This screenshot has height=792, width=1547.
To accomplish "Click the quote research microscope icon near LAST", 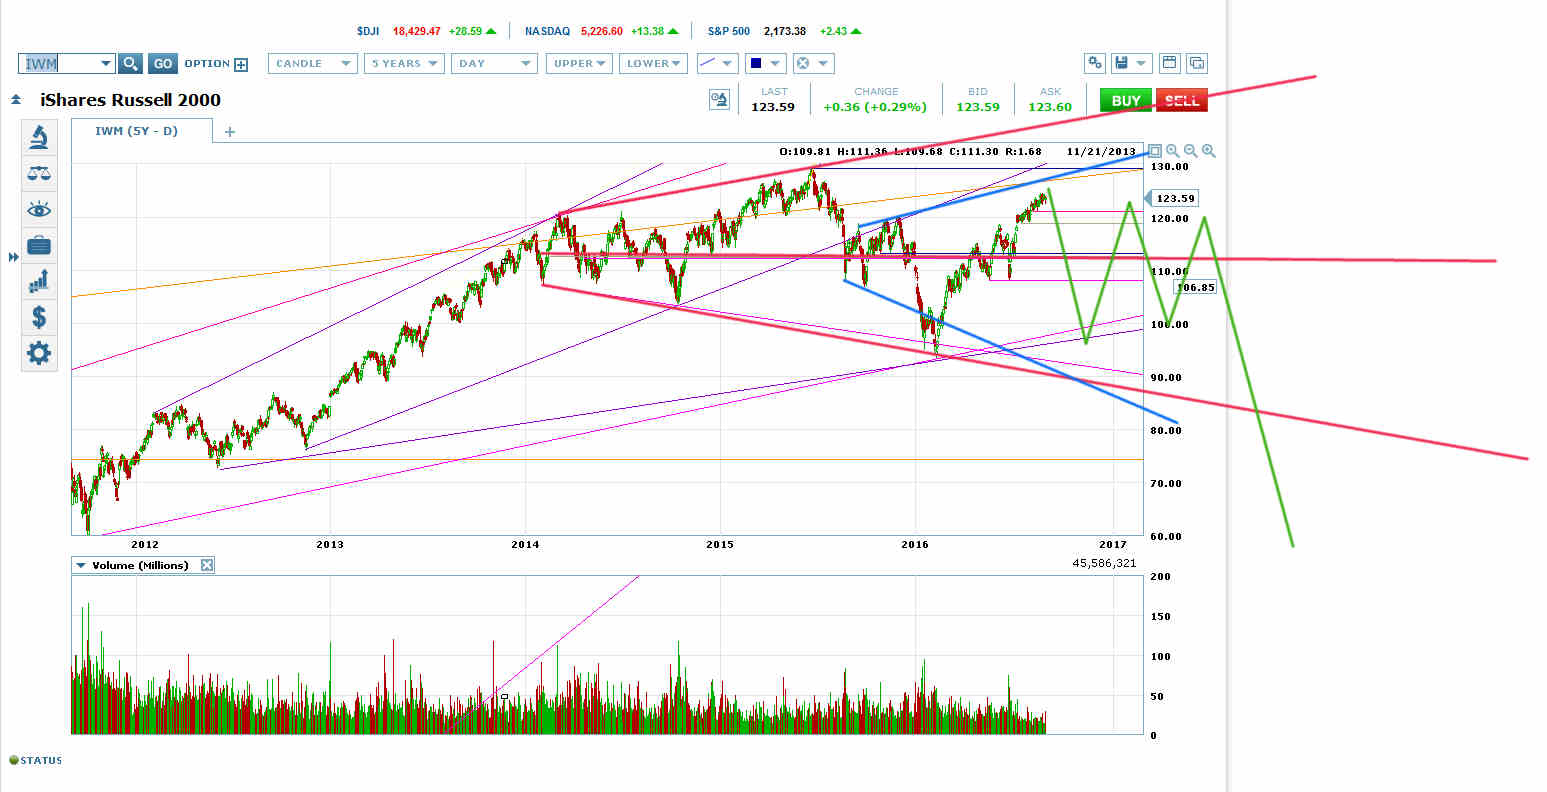I will [x=719, y=100].
